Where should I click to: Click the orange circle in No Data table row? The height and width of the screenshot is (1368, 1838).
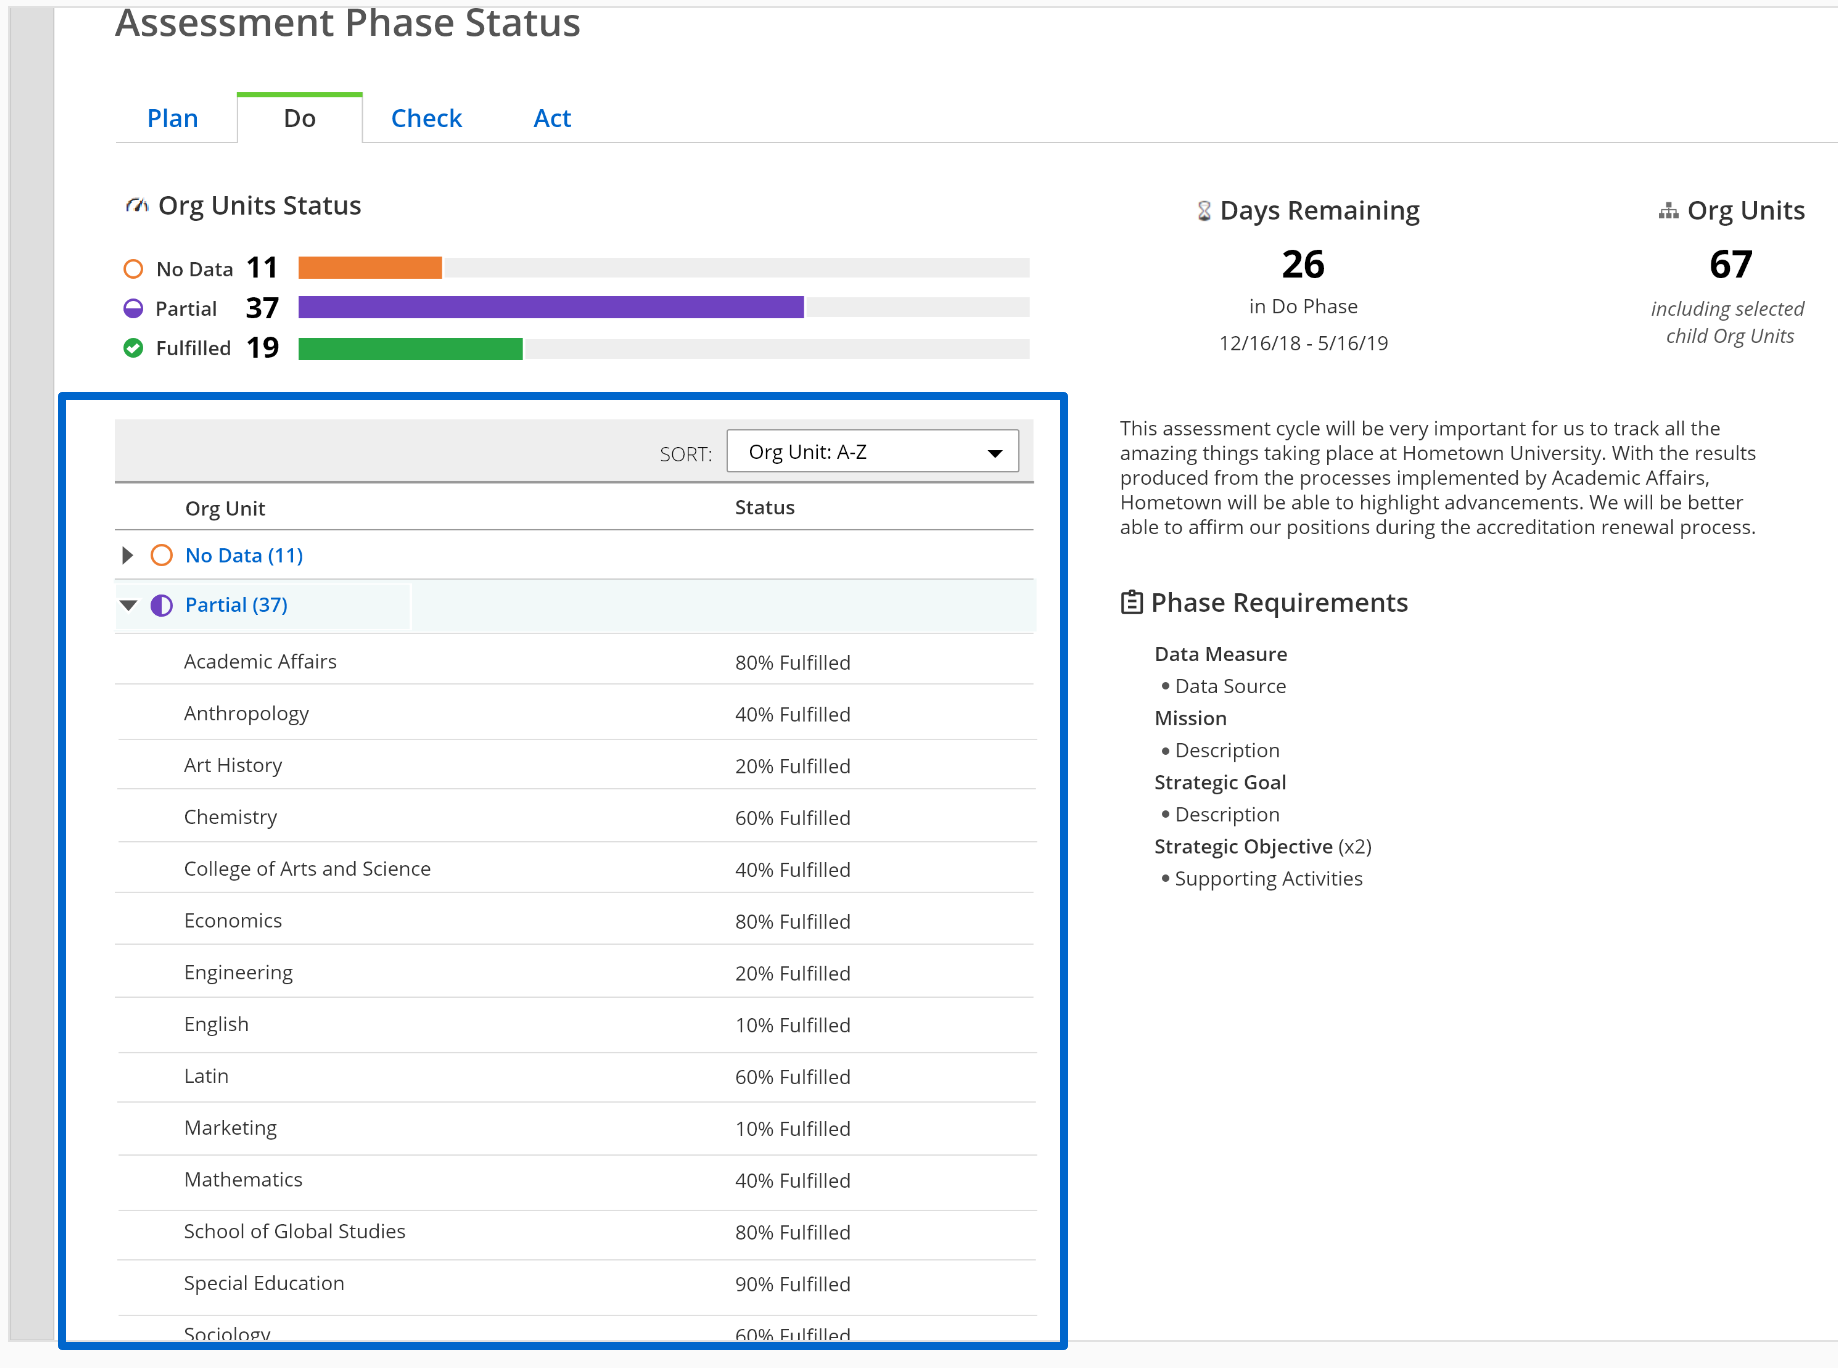click(161, 555)
